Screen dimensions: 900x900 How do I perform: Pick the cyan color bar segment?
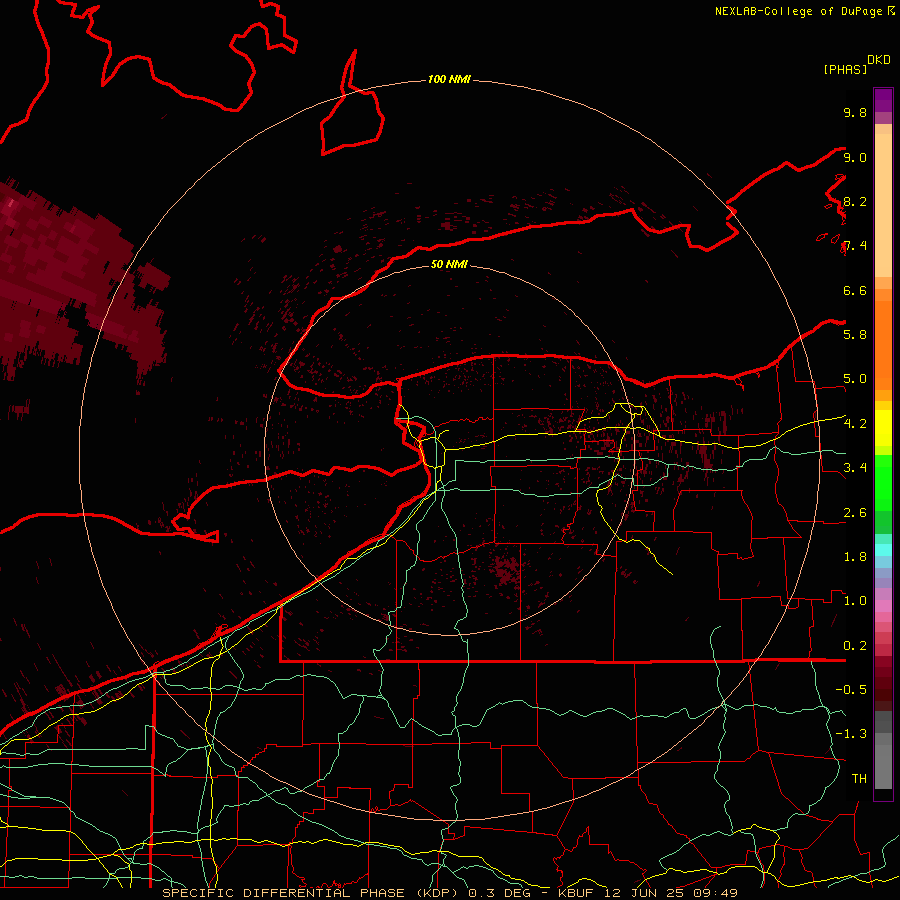[x=883, y=549]
